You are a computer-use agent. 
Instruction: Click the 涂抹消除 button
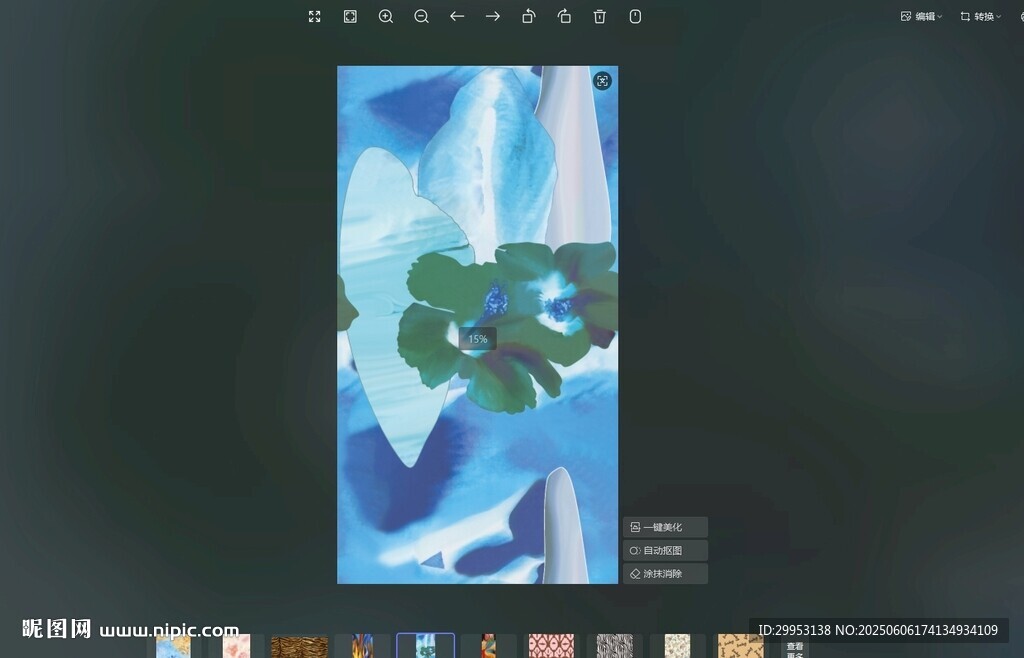coord(665,574)
